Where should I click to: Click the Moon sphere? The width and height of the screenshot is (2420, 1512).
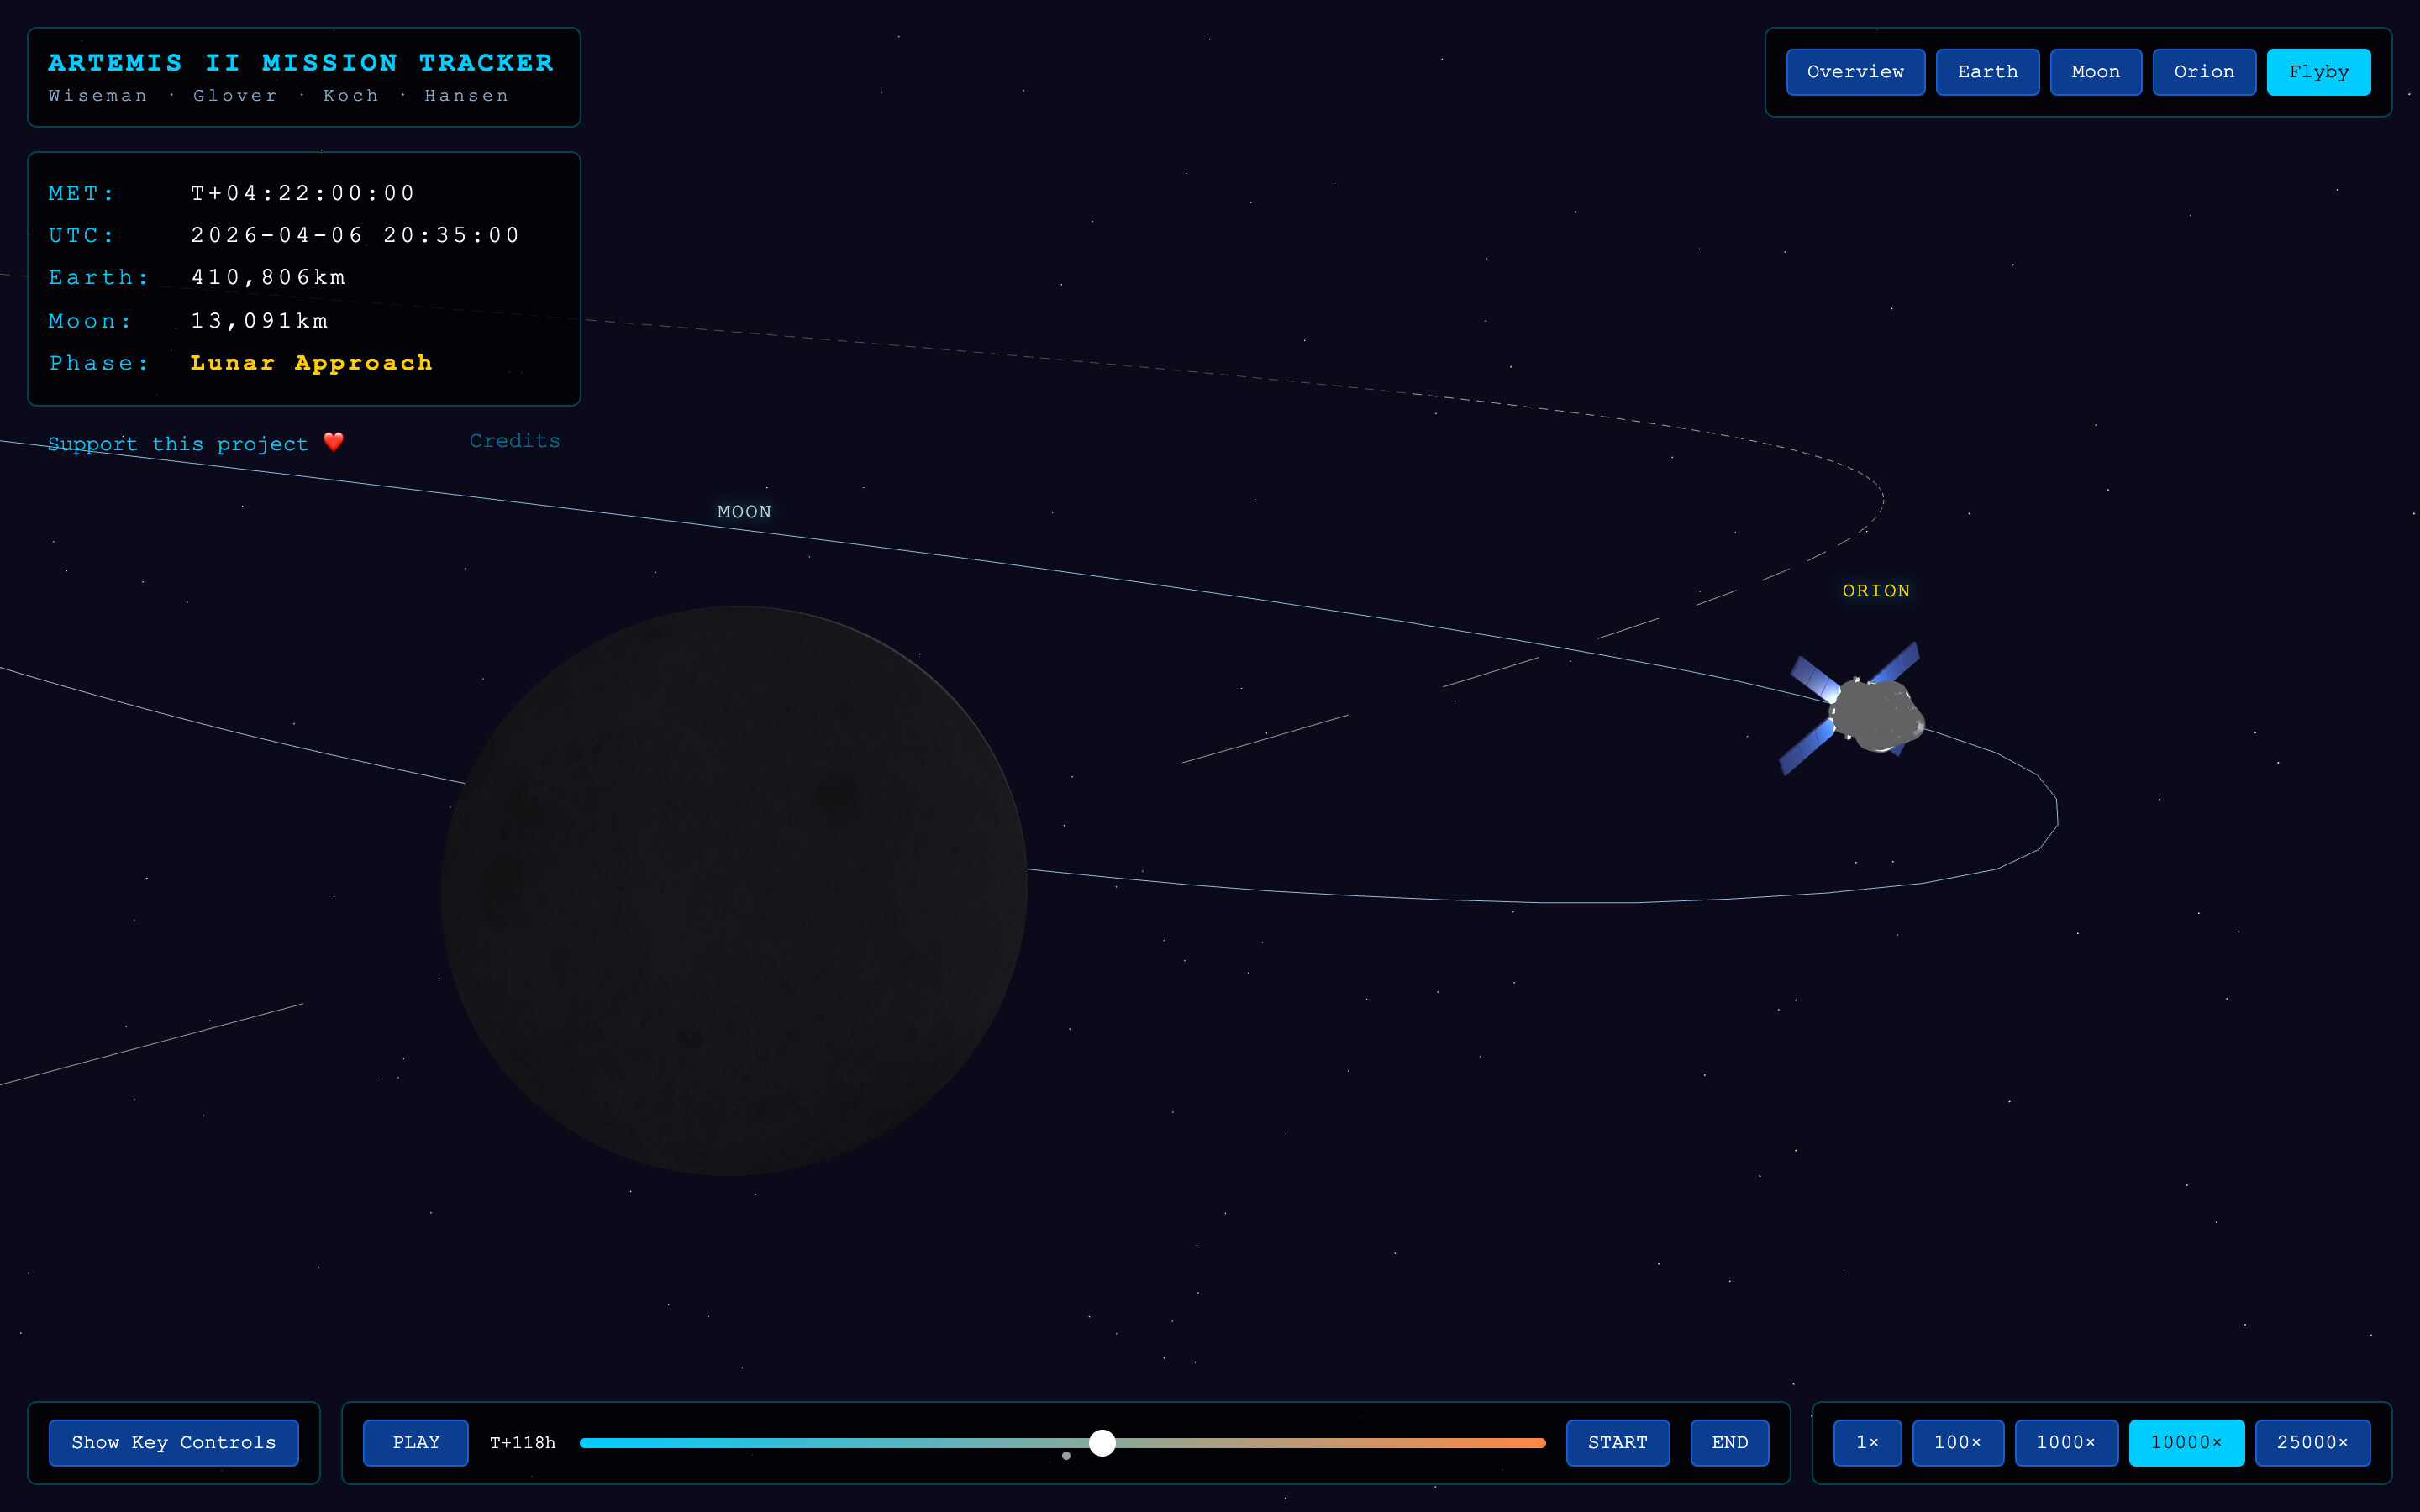coord(734,890)
